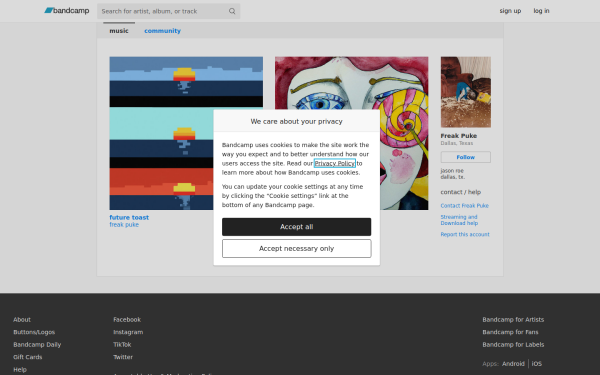Open the Android app link
This screenshot has width=600, height=375.
click(x=514, y=364)
